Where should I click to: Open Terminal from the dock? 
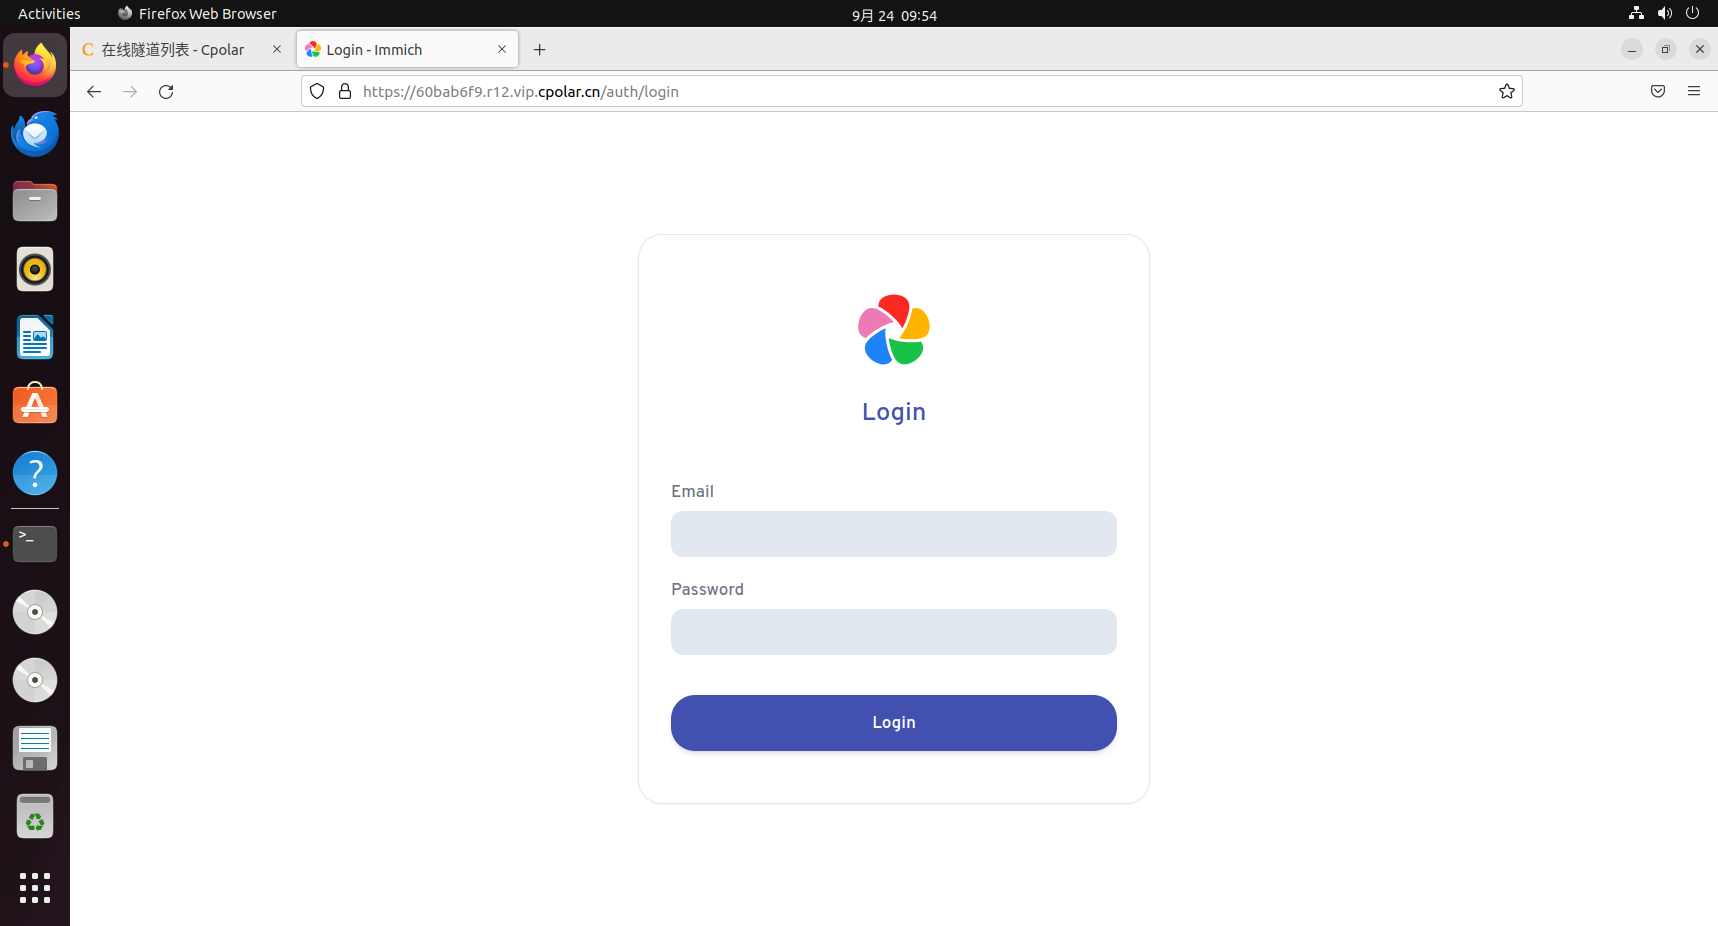[35, 544]
